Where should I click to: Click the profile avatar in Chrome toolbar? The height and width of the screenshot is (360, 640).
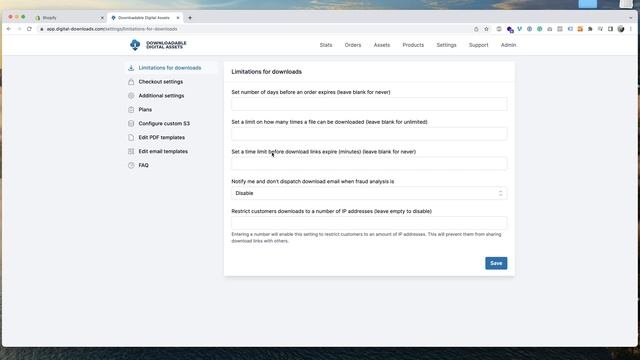[x=621, y=29]
